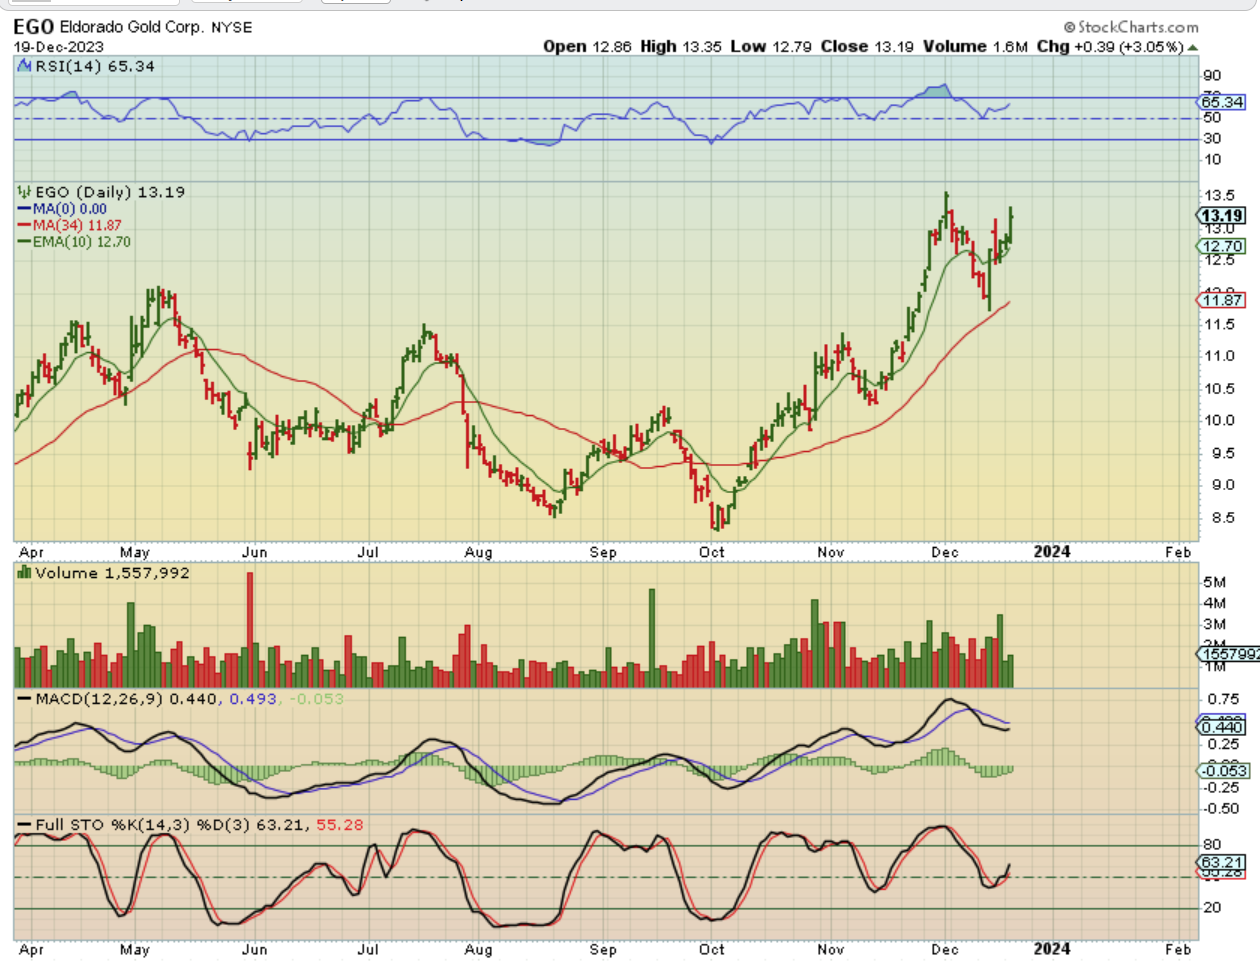Click the Aug label under the price chart
The image size is (1260, 966).
pyautogui.click(x=479, y=552)
